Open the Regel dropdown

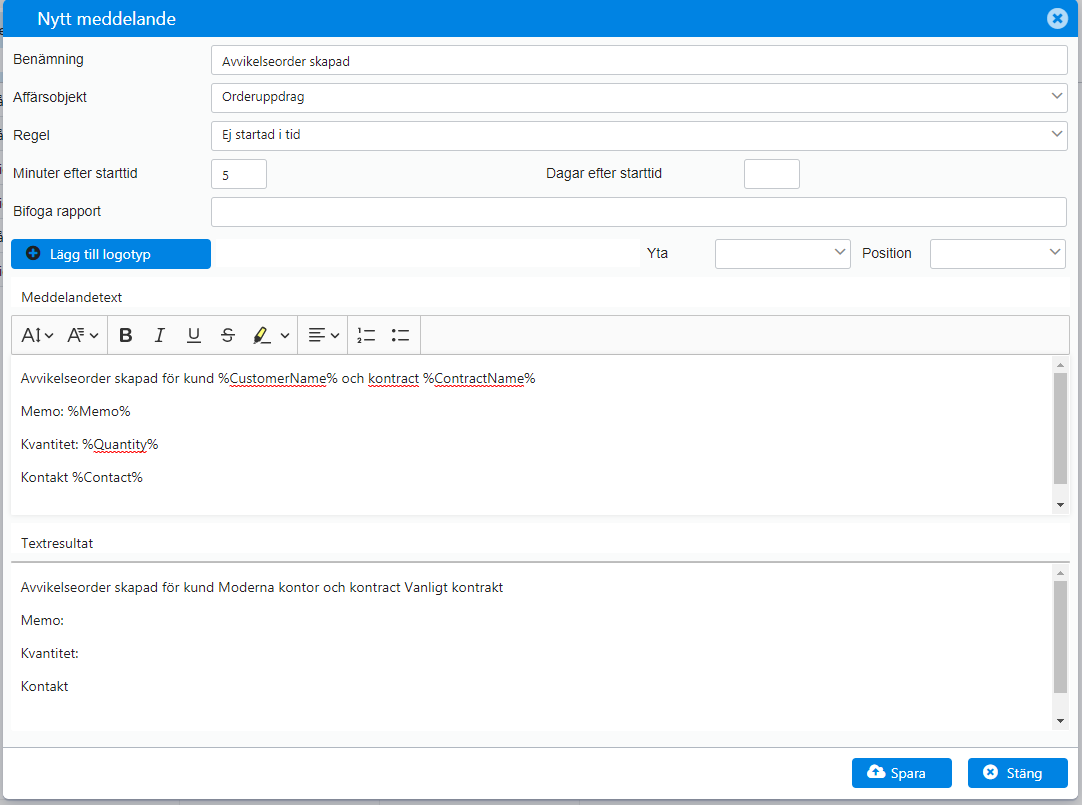click(639, 135)
